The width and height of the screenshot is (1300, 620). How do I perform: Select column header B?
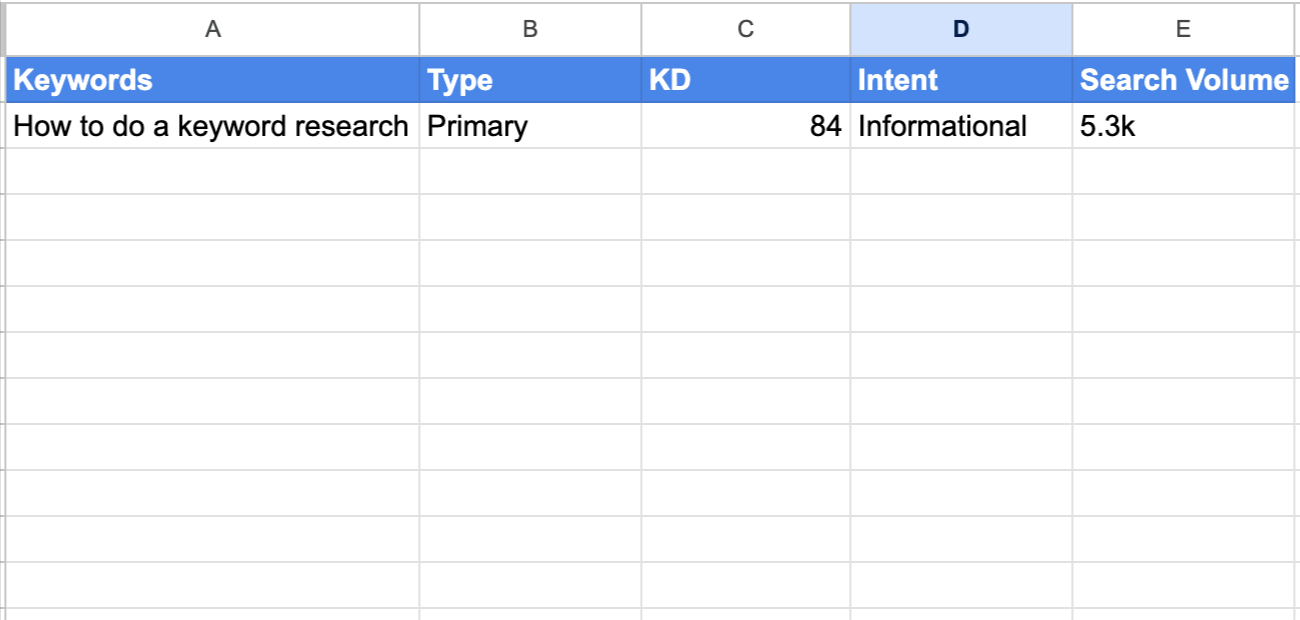click(530, 29)
